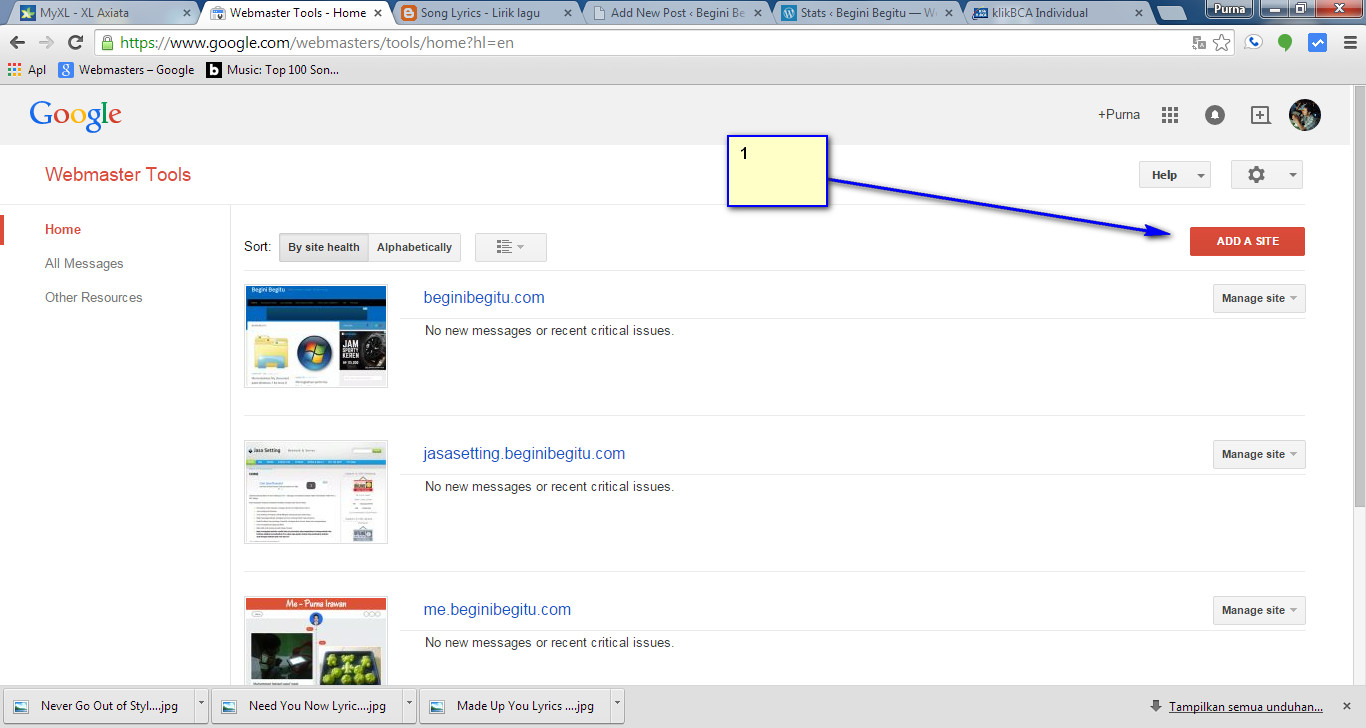Screen dimensions: 1366x728
Task: Open the jasasetting.beginibegitu.com link
Action: tap(524, 454)
